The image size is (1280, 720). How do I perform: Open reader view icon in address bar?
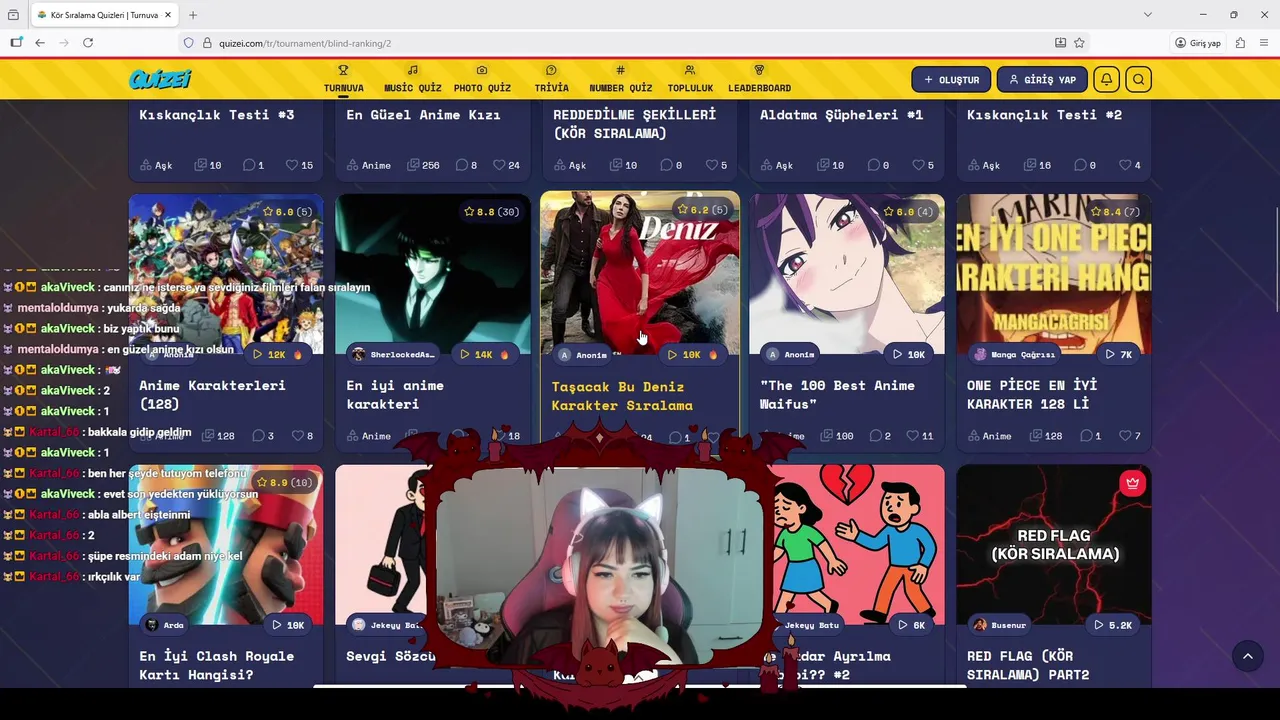pos(1060,43)
